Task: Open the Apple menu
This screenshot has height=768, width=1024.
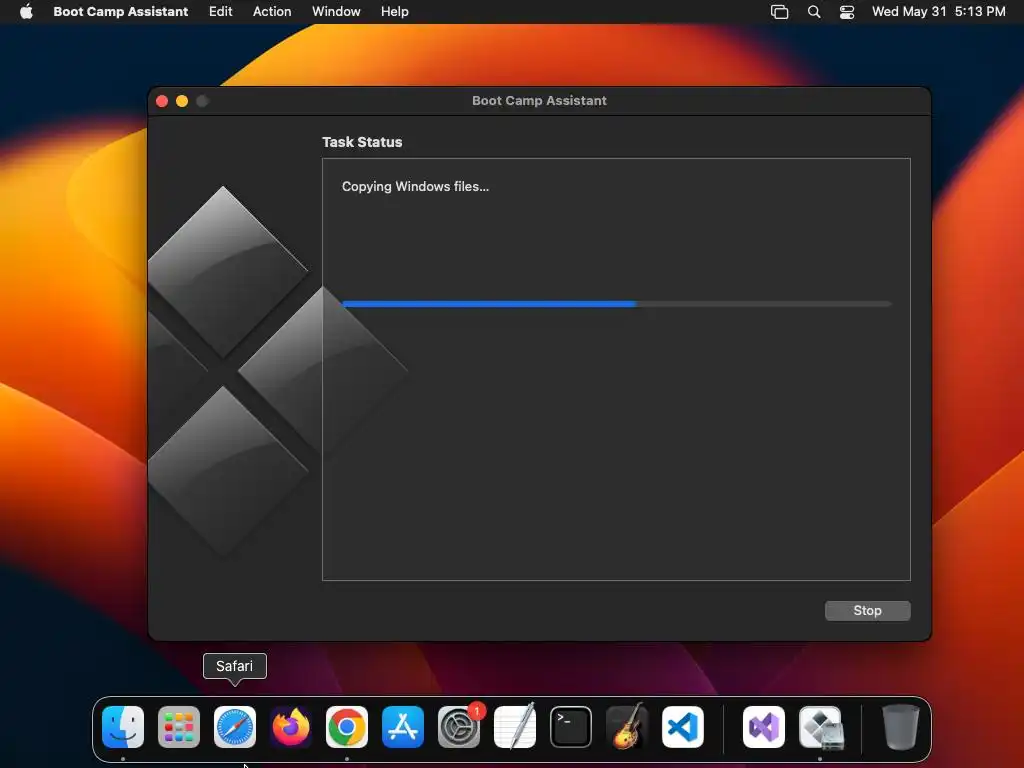Action: (x=26, y=12)
